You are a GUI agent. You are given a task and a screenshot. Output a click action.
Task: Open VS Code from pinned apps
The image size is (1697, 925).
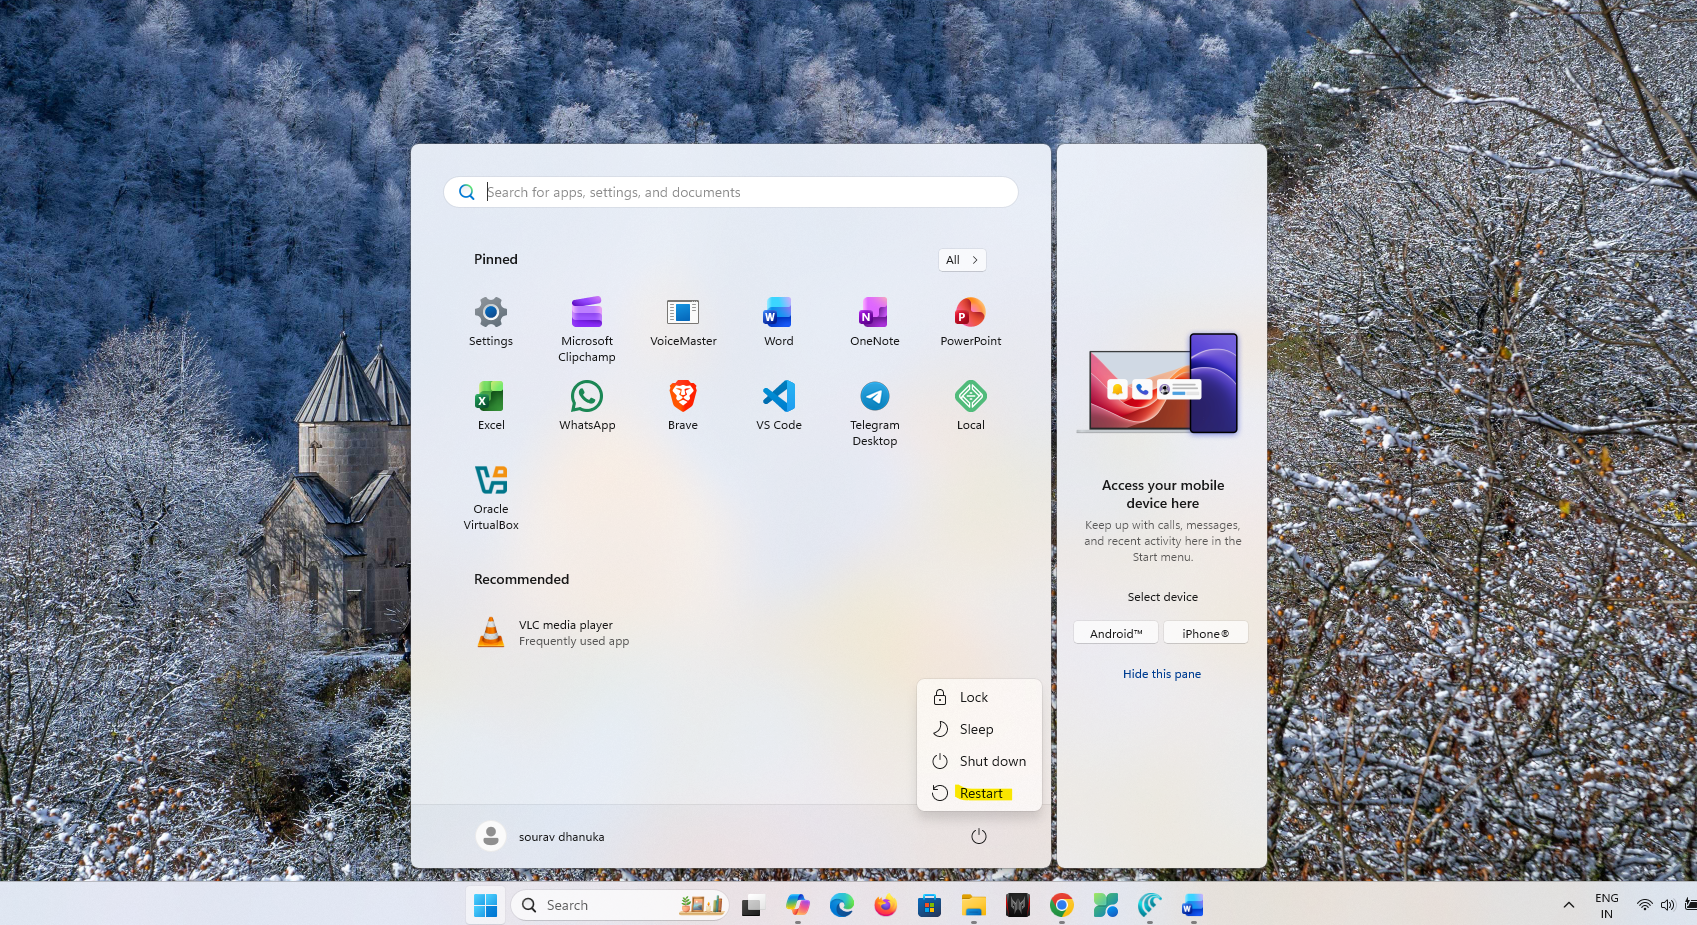click(778, 406)
